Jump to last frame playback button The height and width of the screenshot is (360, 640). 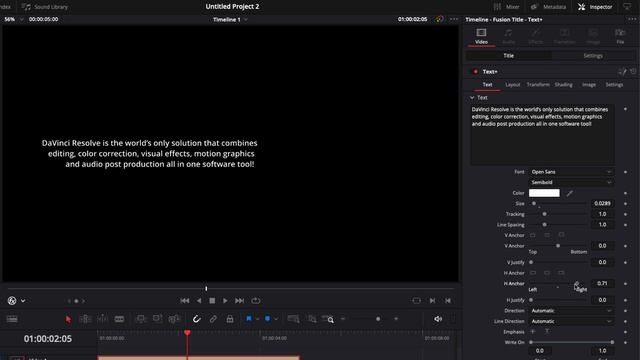239,301
